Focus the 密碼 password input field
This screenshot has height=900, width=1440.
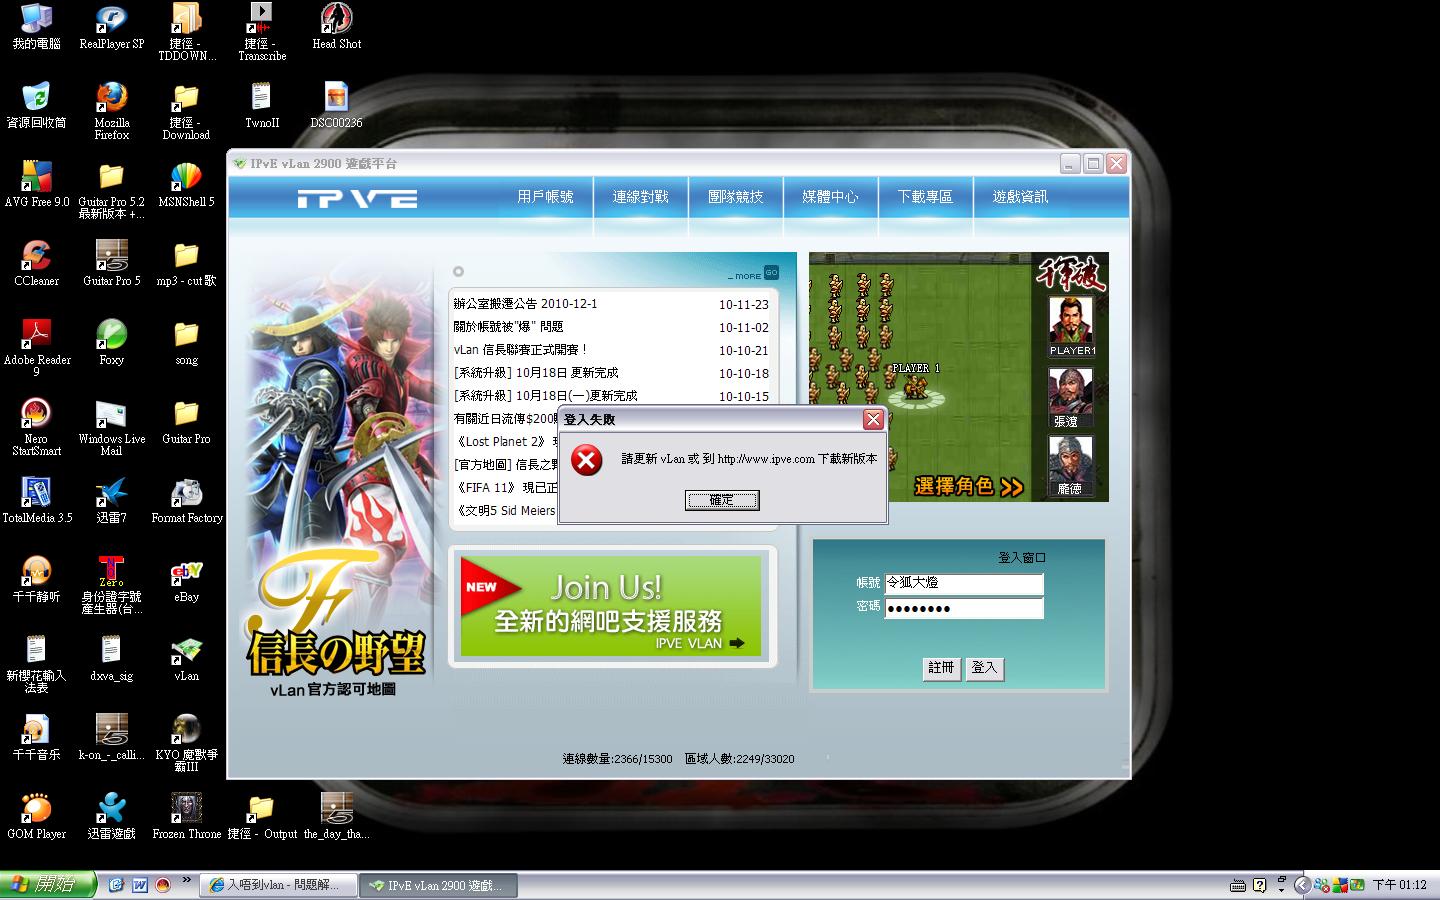tap(964, 608)
